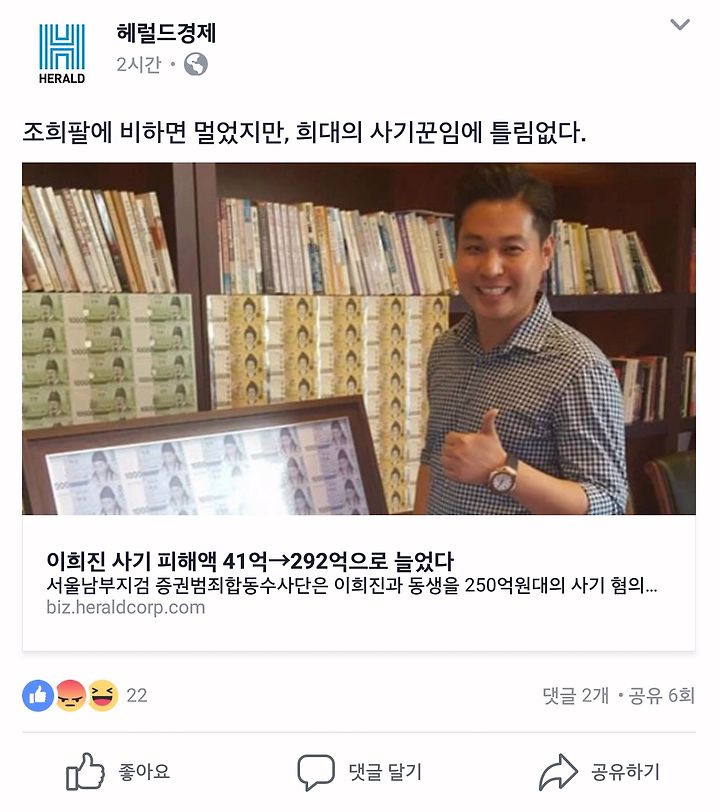This screenshot has width=720, height=812.
Task: Open the article photo thumbnail
Action: [358, 339]
